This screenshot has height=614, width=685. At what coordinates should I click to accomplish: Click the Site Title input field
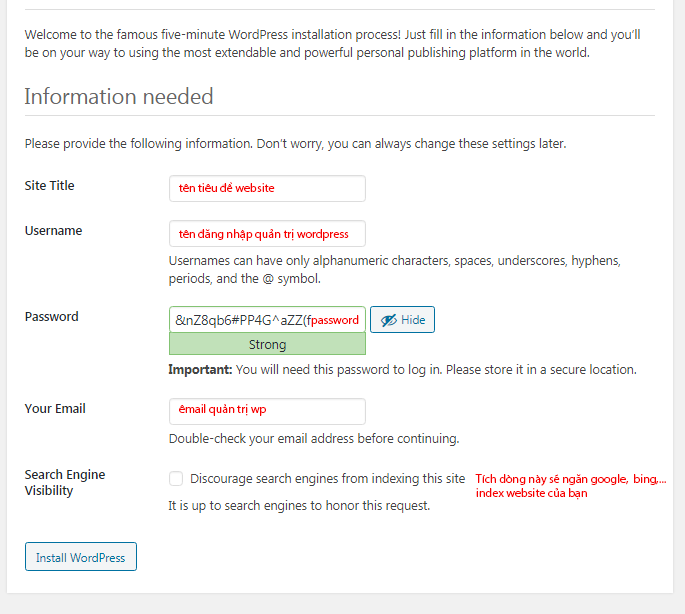267,188
